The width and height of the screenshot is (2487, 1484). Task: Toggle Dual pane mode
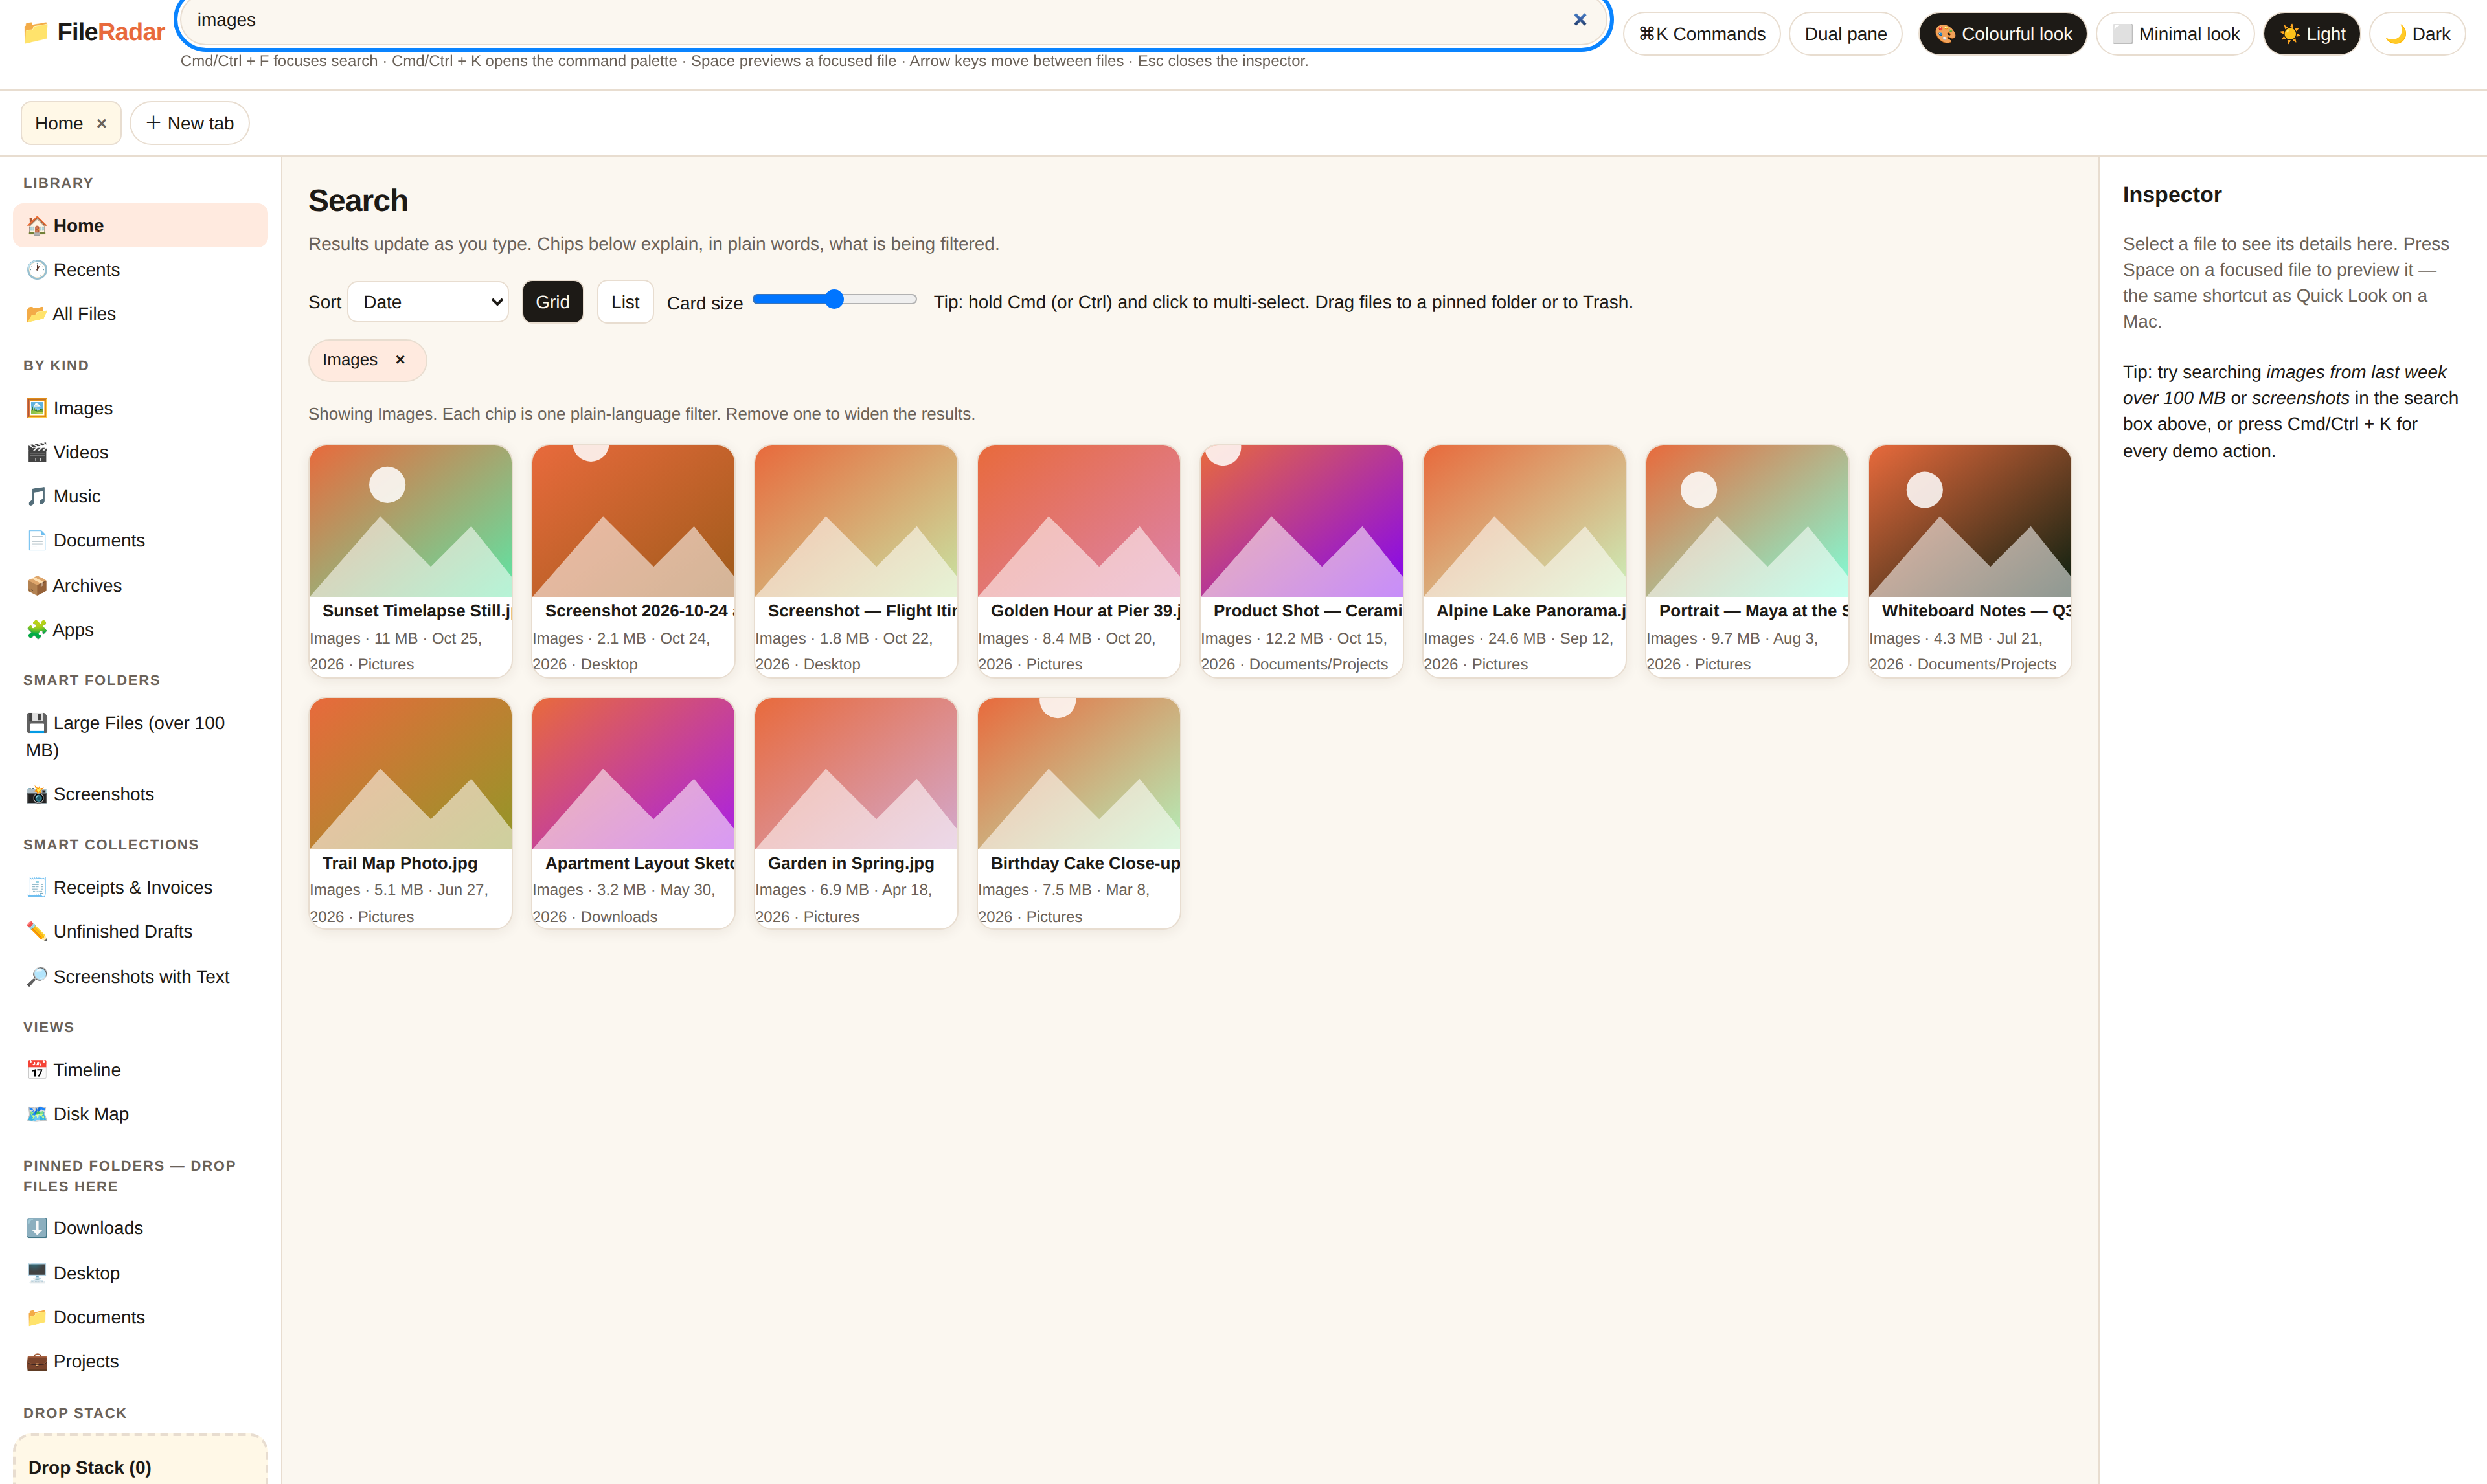click(x=1846, y=34)
